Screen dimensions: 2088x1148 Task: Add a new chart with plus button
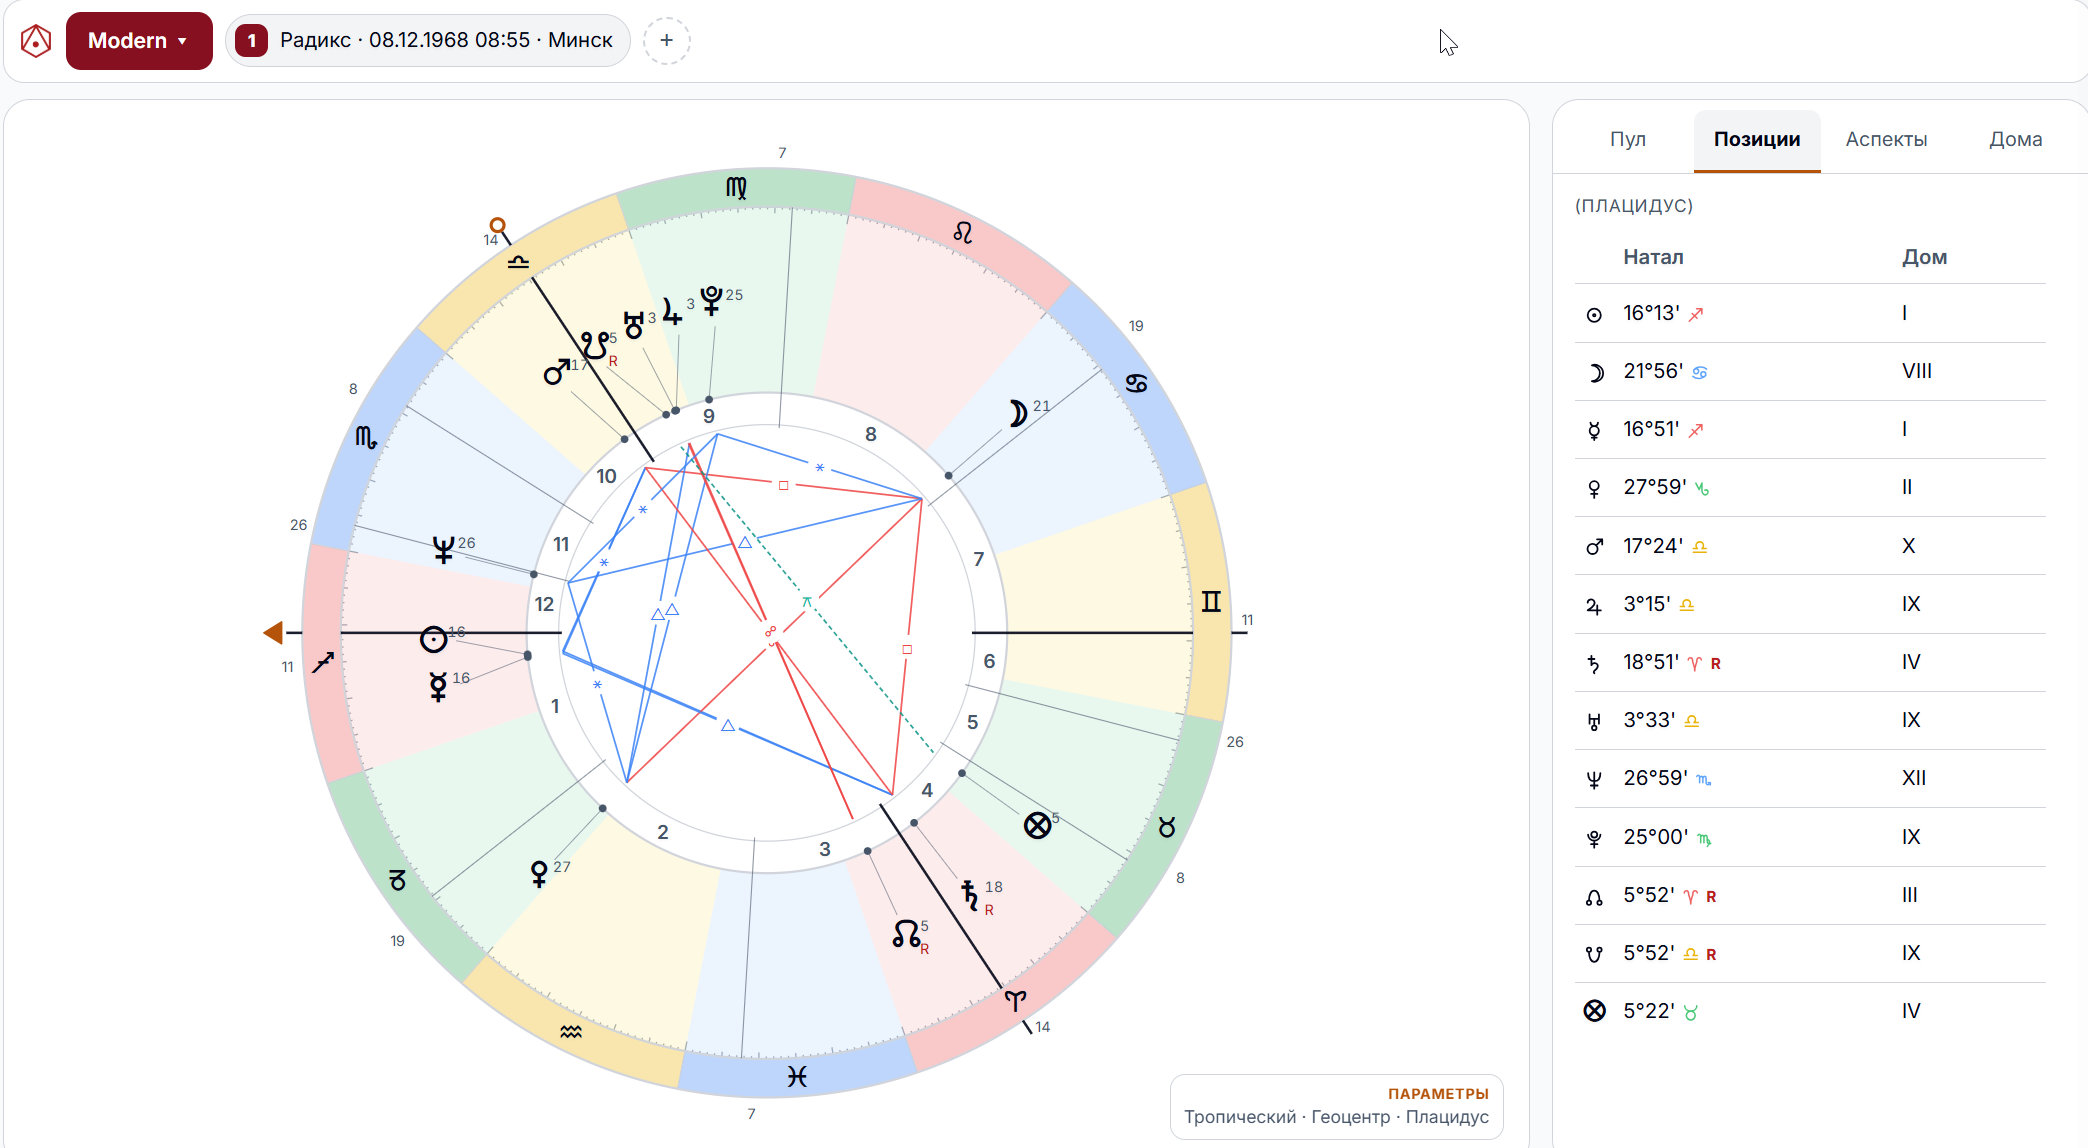point(667,41)
